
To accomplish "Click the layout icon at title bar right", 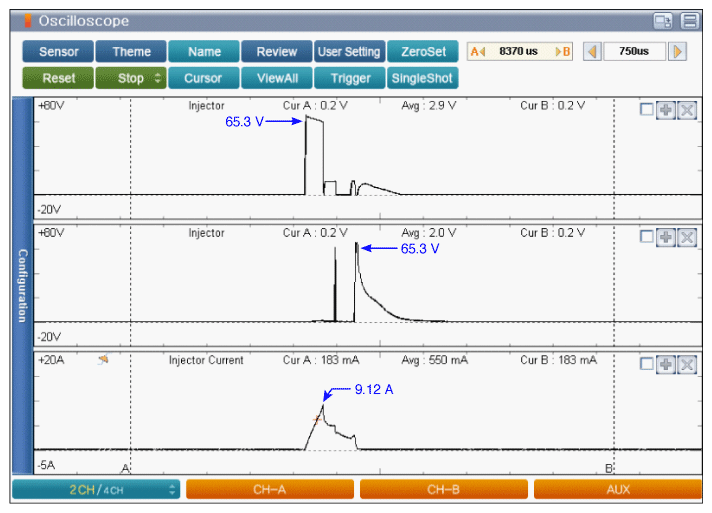I will pos(690,21).
